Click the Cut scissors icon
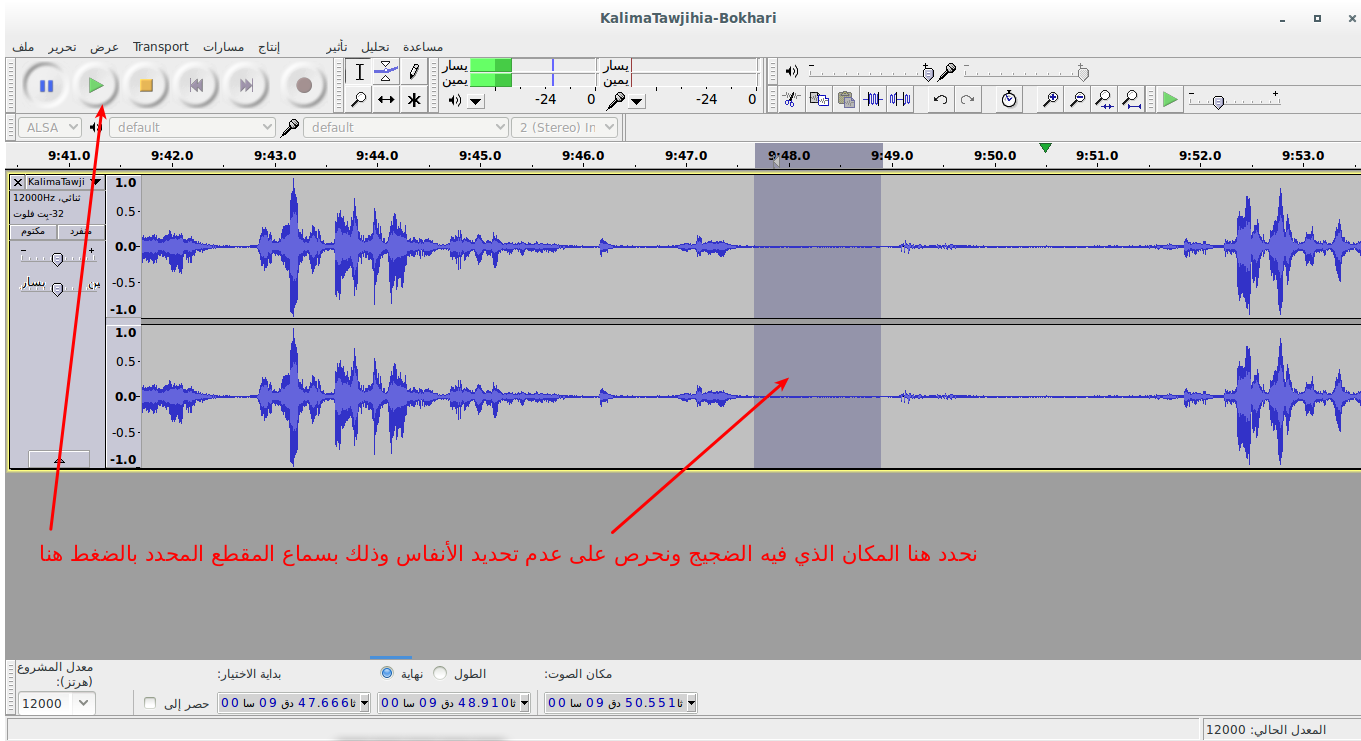Screen dimensions: 1361x741 (x=791, y=99)
